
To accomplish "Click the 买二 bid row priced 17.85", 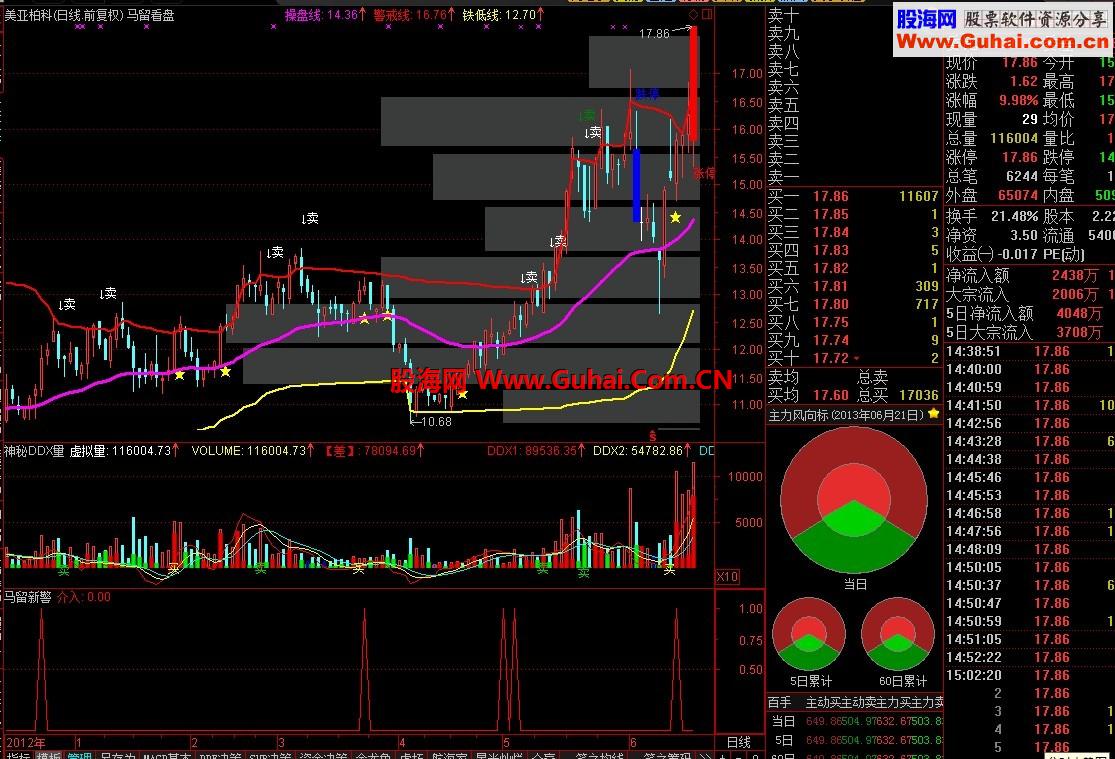I will tap(853, 214).
